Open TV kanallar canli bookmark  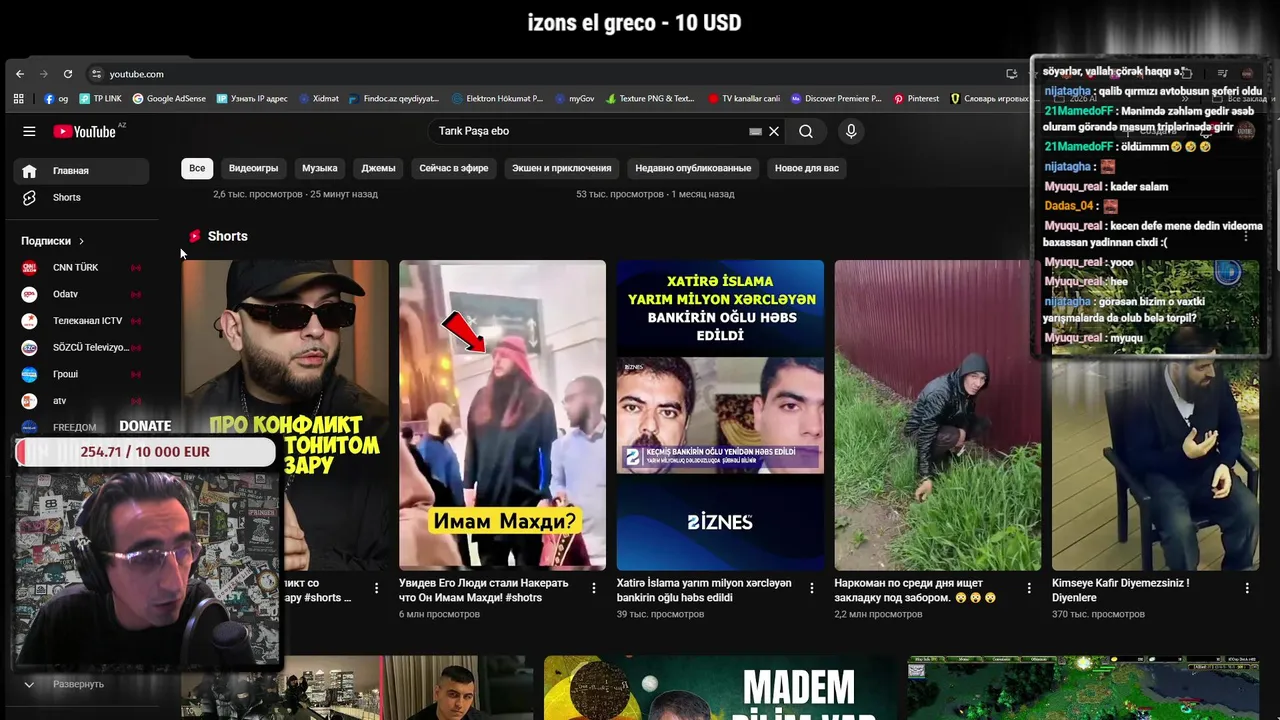(x=744, y=99)
